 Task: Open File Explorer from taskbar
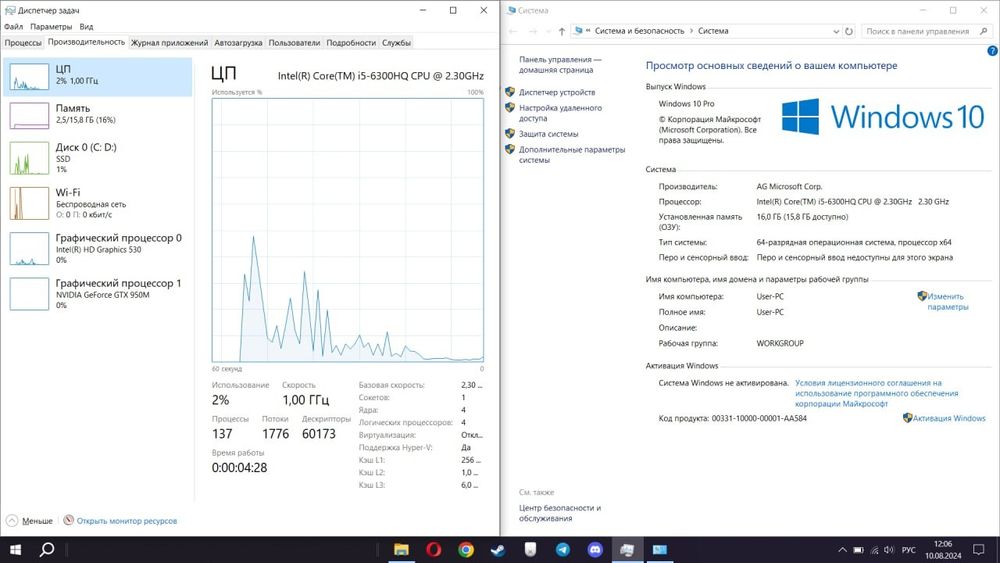[x=401, y=550]
